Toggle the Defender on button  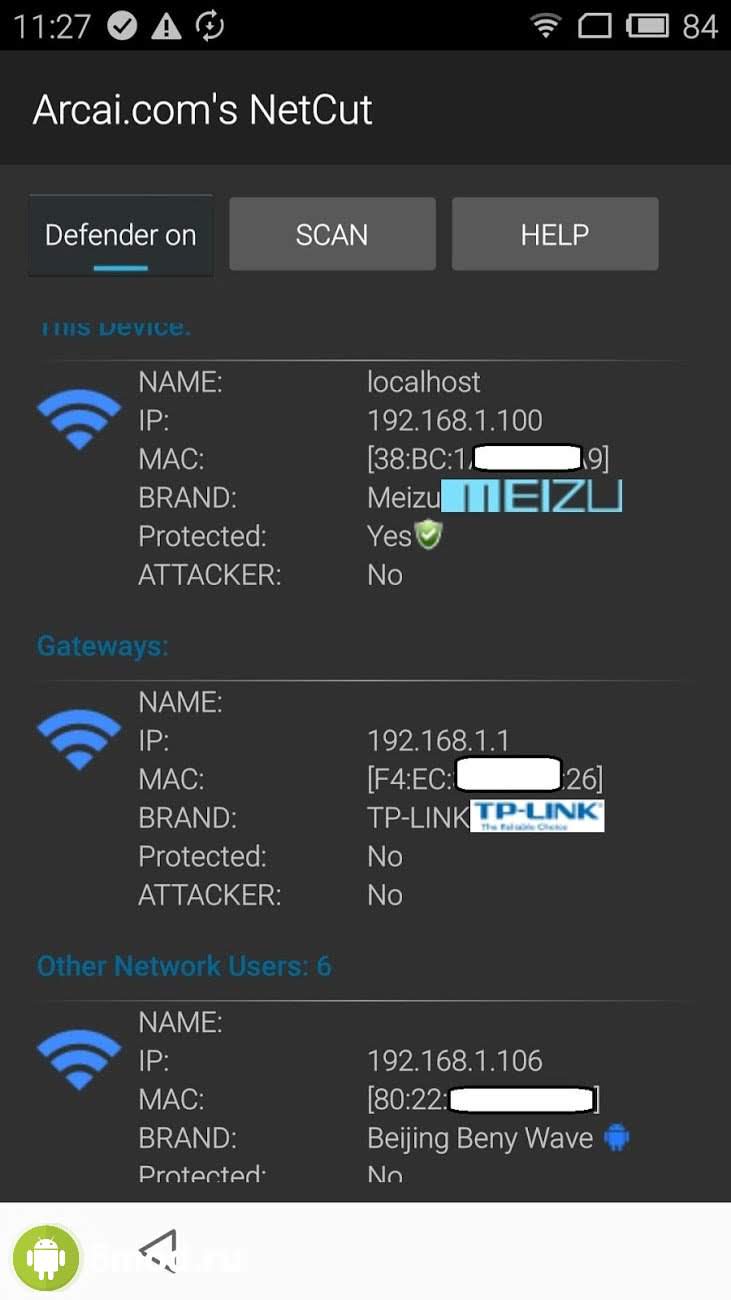pos(121,235)
